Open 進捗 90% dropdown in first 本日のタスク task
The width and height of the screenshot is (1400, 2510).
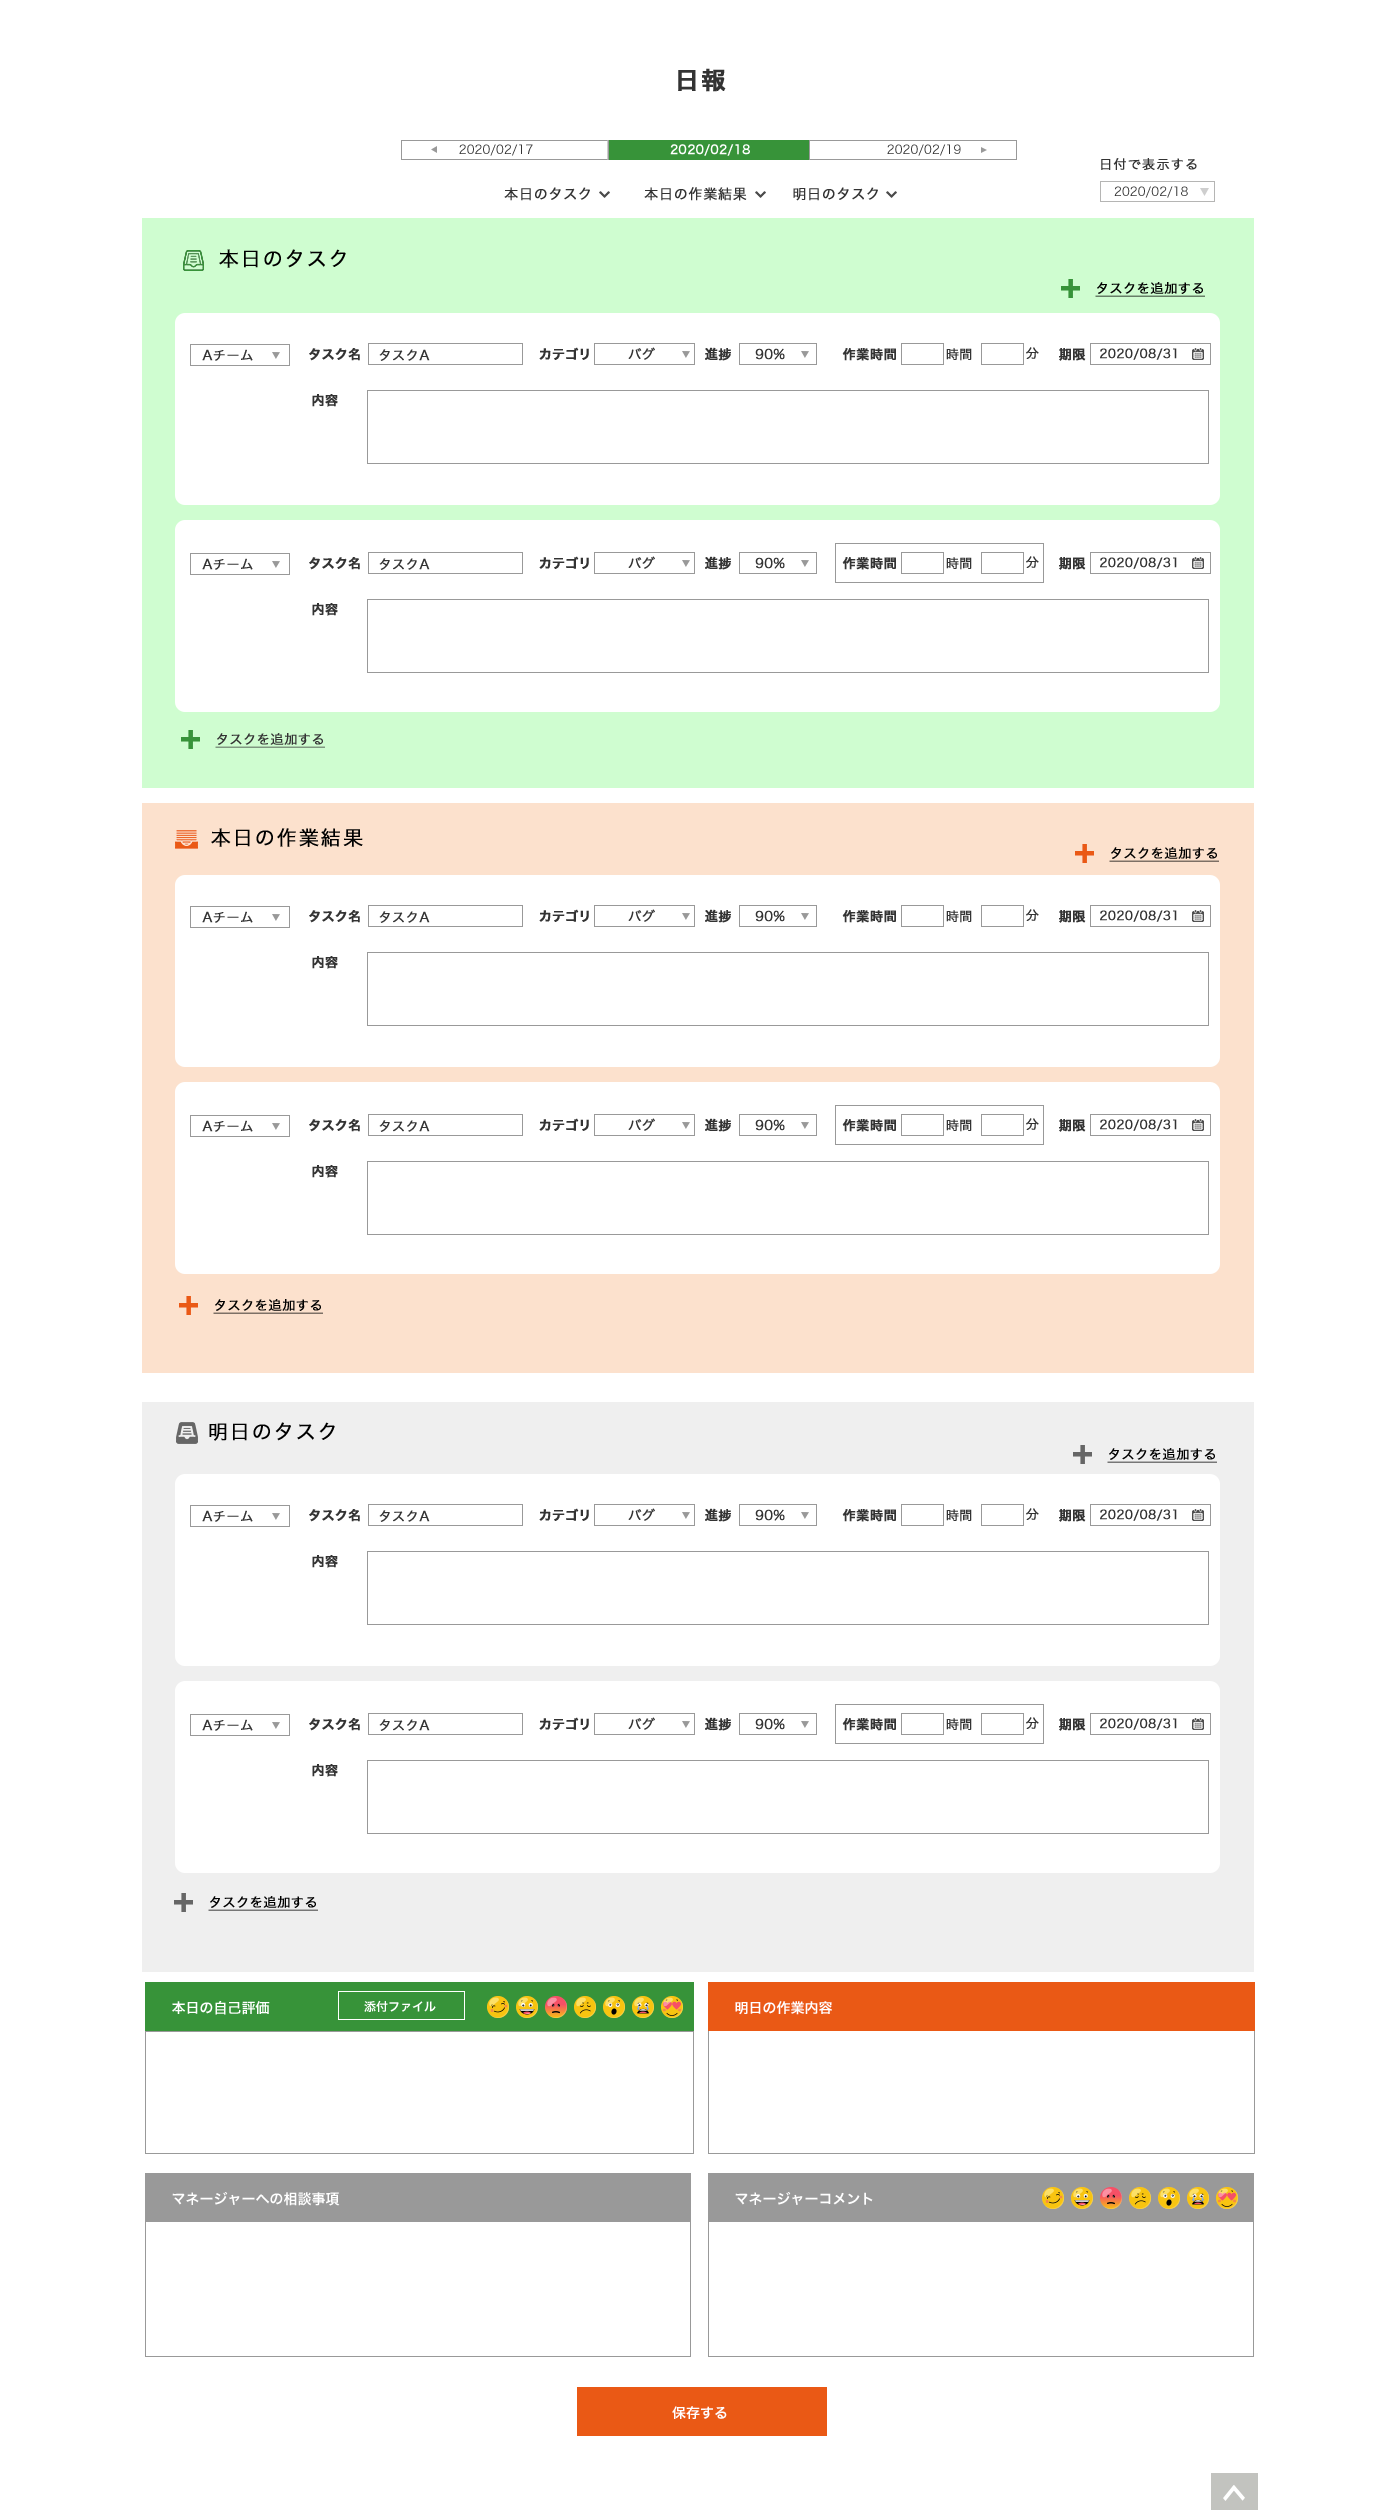[778, 354]
